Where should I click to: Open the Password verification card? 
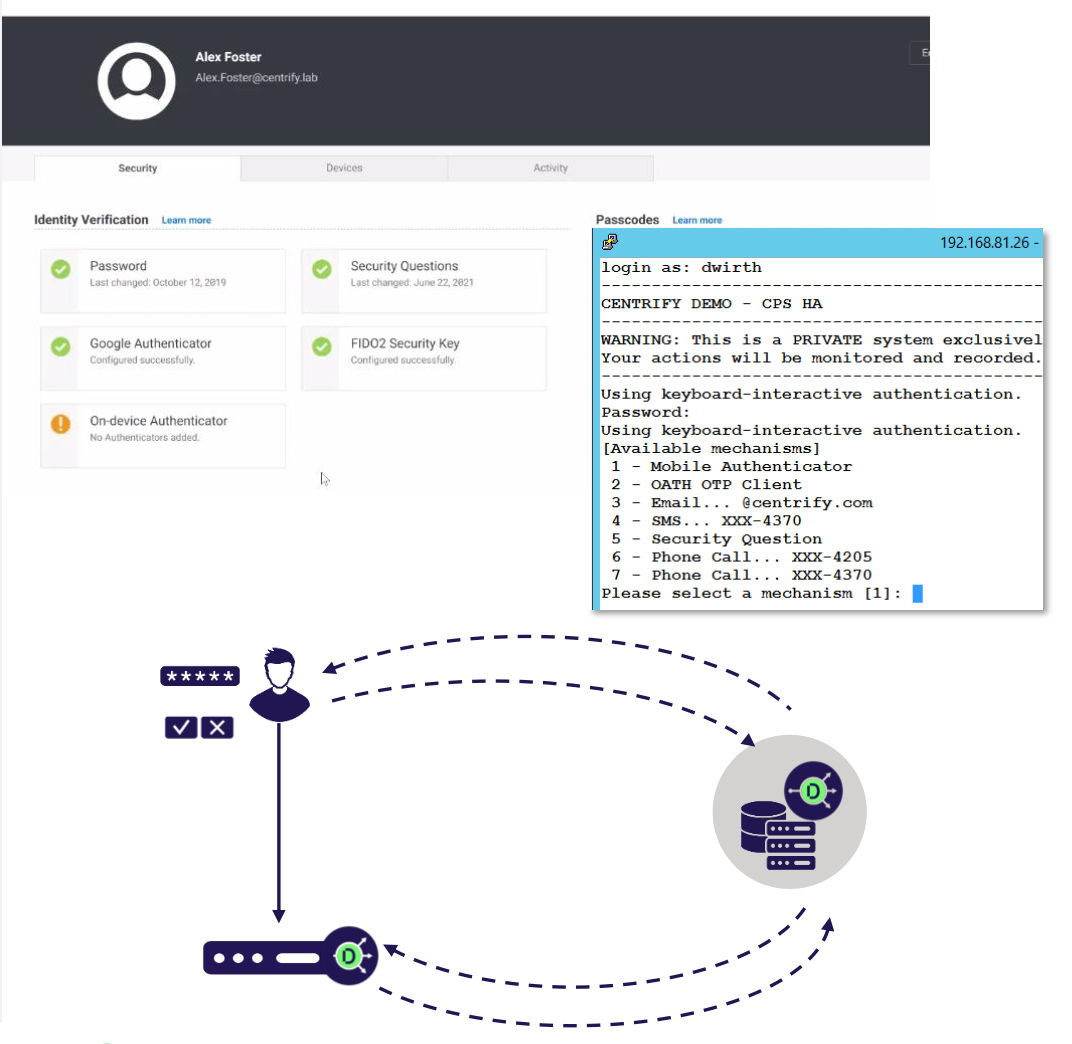coord(163,281)
